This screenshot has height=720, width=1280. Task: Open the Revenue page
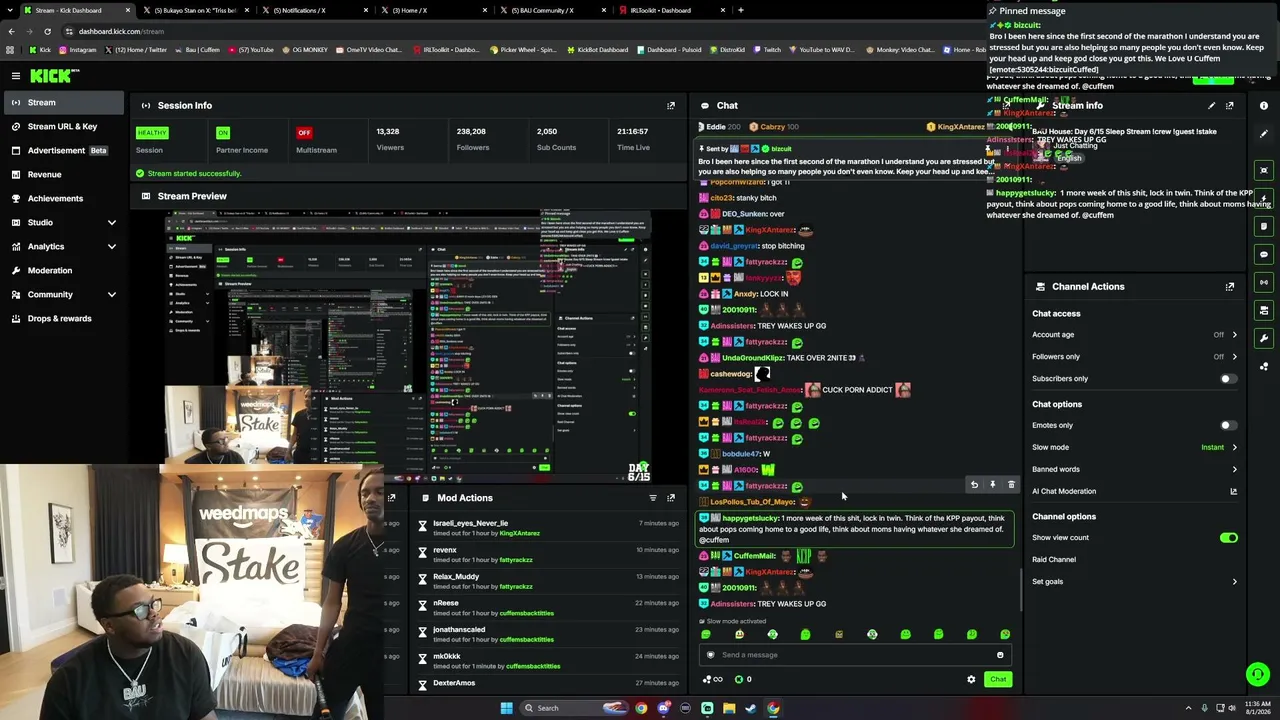point(63,174)
